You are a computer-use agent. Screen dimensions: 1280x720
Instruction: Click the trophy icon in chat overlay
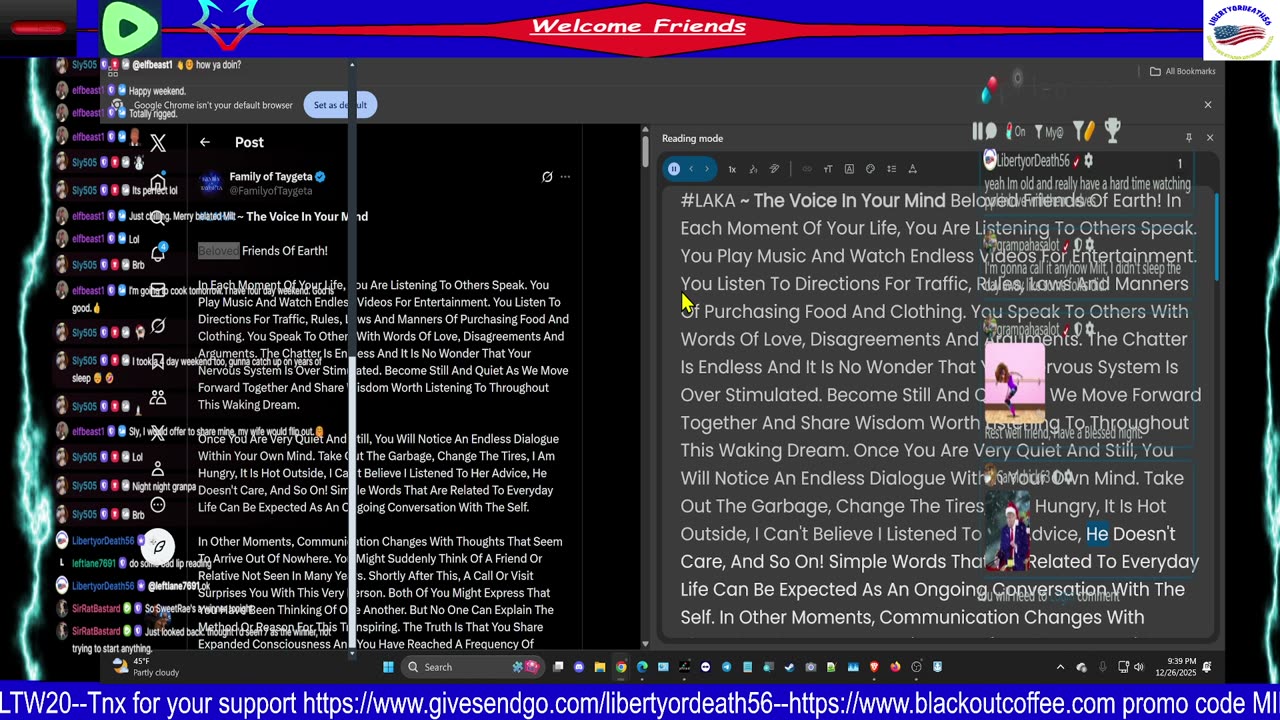point(1112,130)
